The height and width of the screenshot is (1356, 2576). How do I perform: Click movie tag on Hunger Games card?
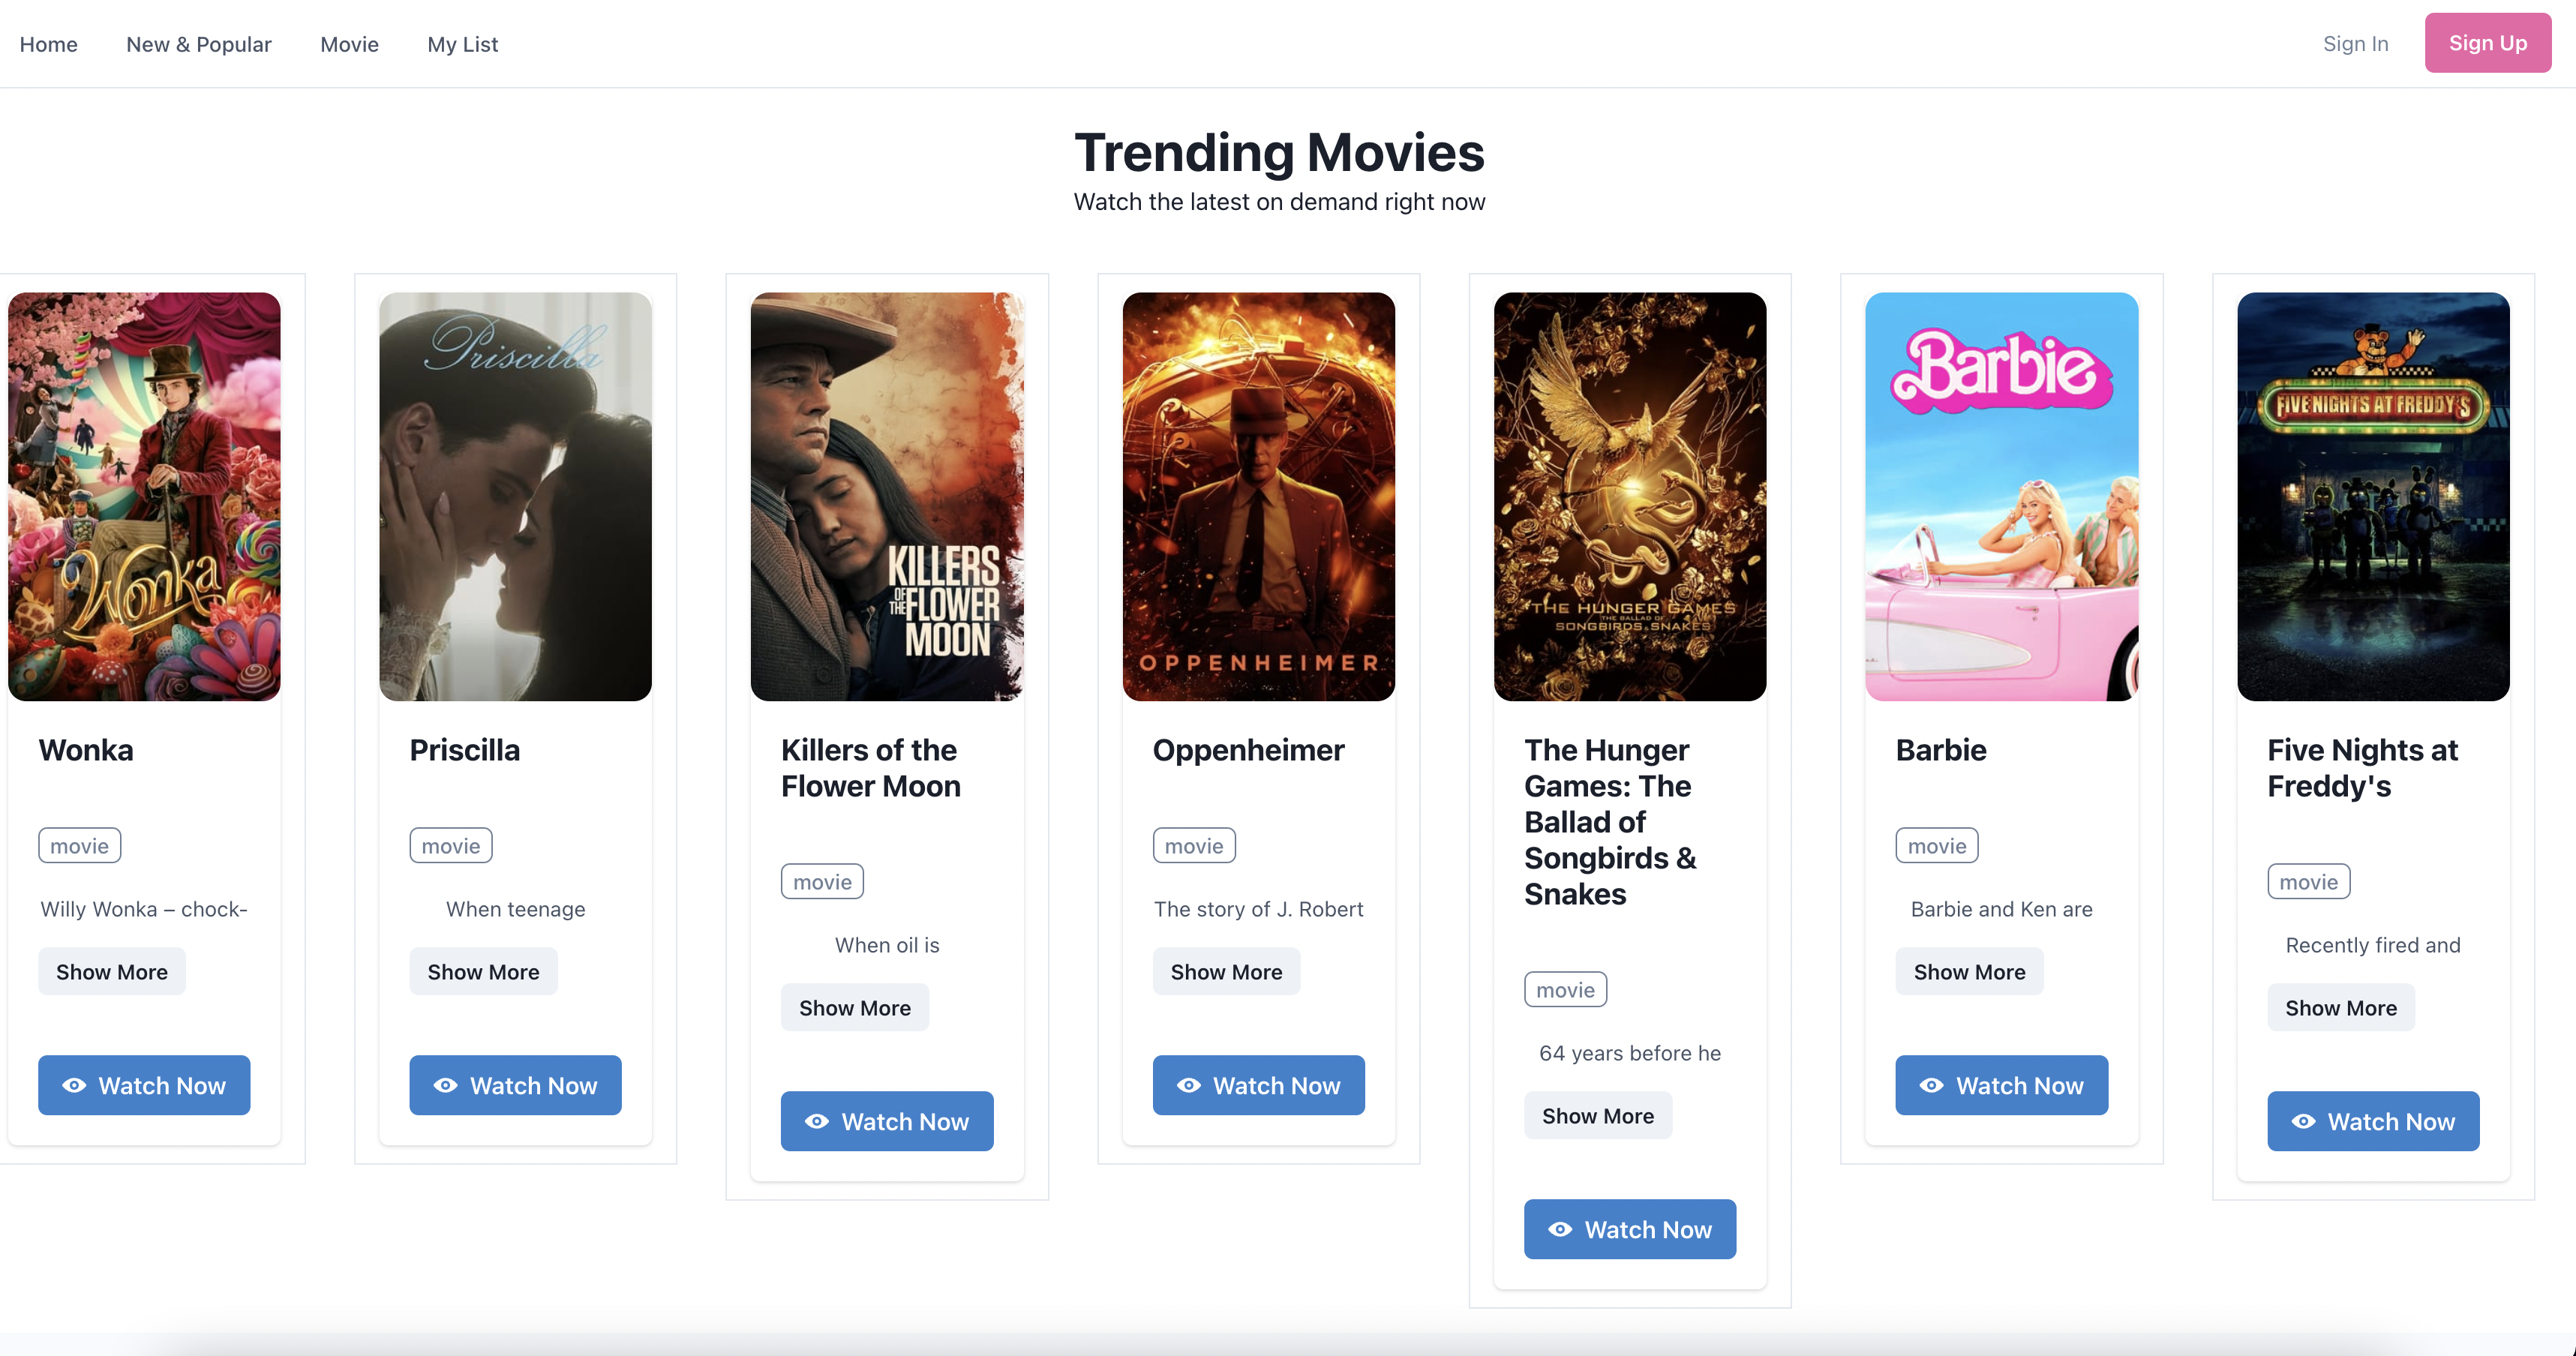(1565, 989)
